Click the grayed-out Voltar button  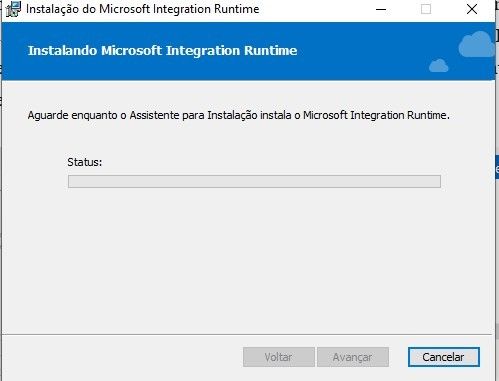[x=279, y=357]
